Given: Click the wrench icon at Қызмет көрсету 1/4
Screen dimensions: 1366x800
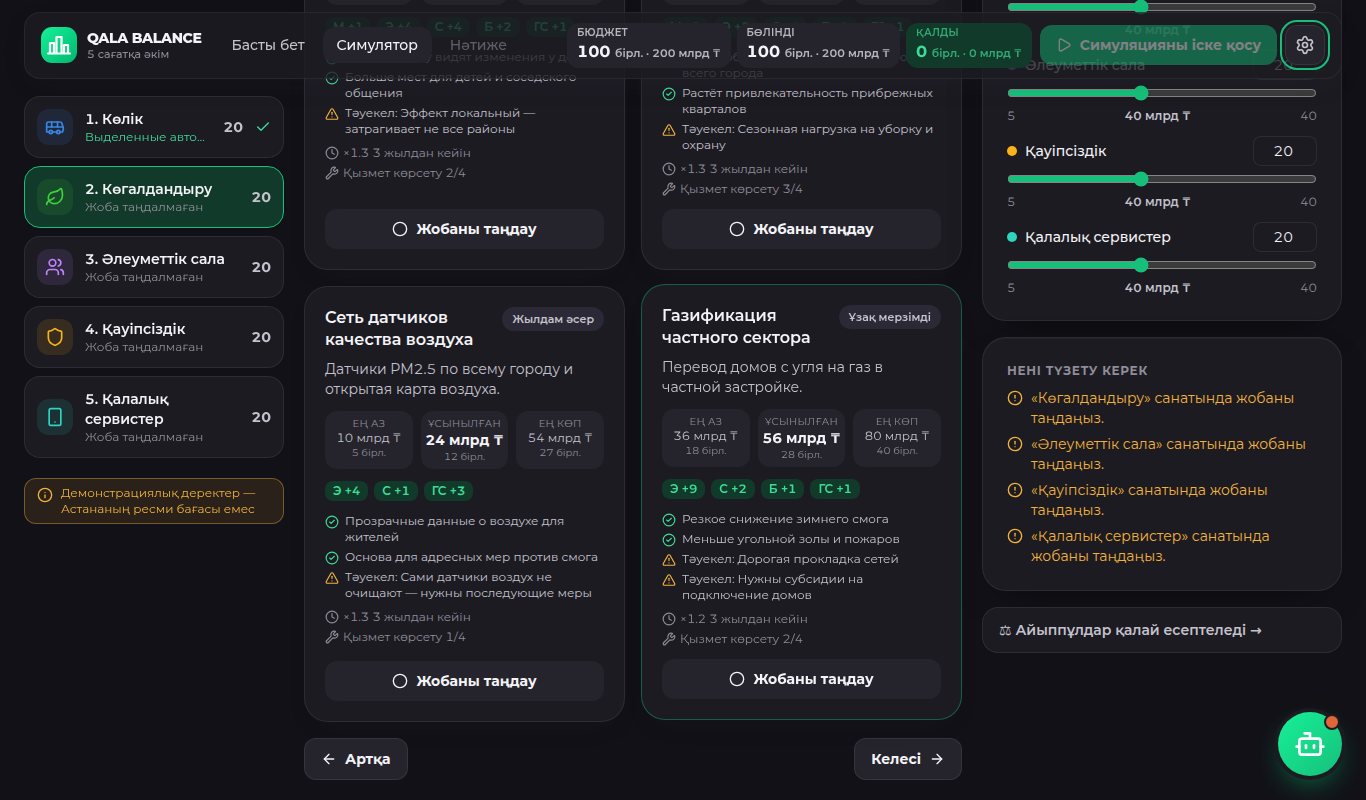Looking at the screenshot, I should (x=332, y=637).
